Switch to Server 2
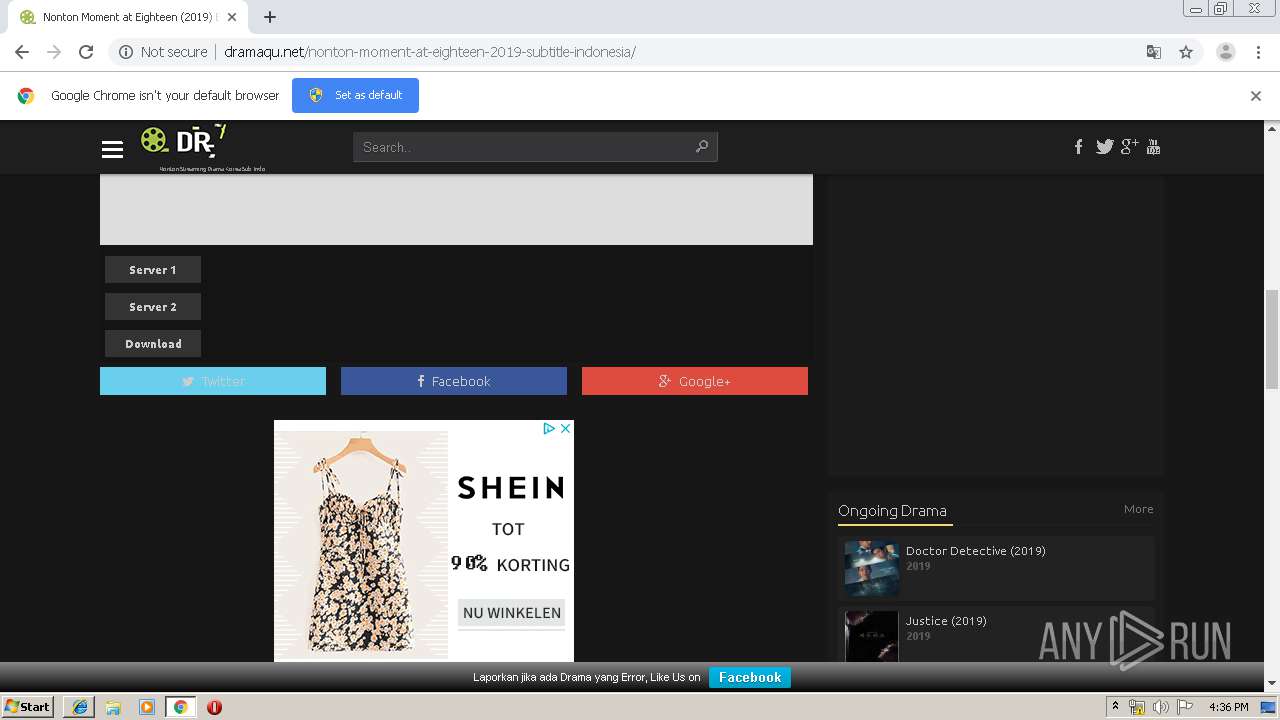The height and width of the screenshot is (720, 1280). (x=153, y=307)
